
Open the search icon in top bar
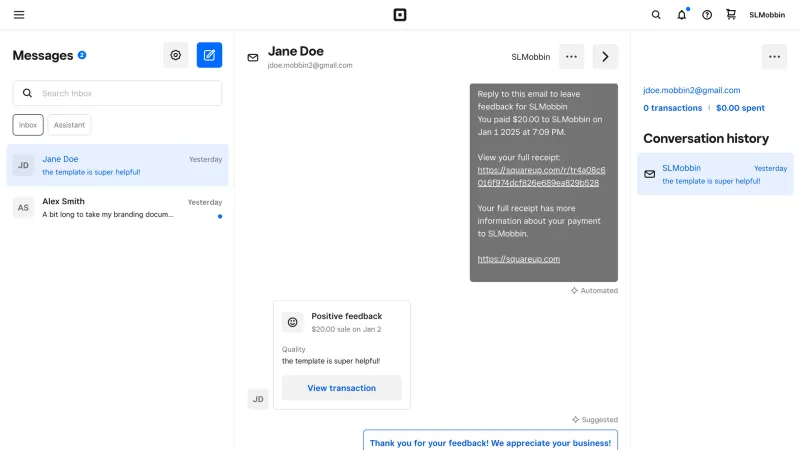656,15
